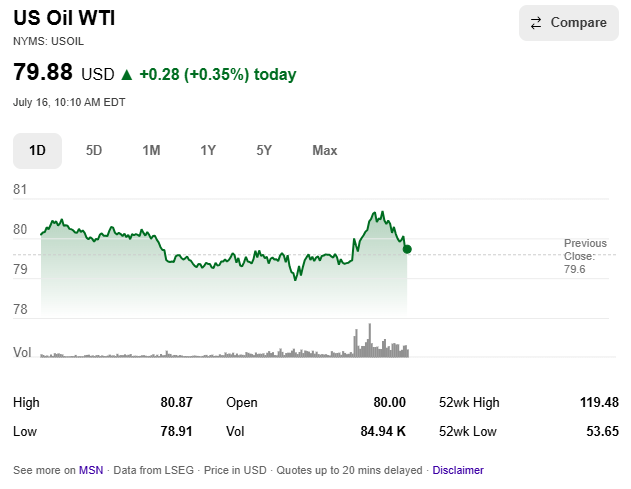Click the green up-triangle price change icon
631x489 pixels.
(127, 75)
